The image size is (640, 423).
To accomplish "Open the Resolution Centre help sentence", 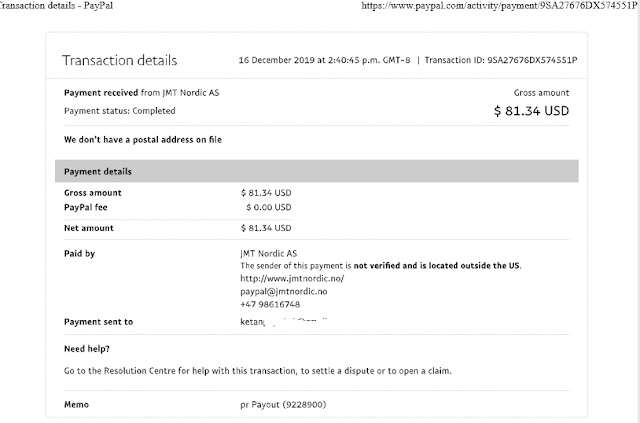I will click(x=256, y=371).
